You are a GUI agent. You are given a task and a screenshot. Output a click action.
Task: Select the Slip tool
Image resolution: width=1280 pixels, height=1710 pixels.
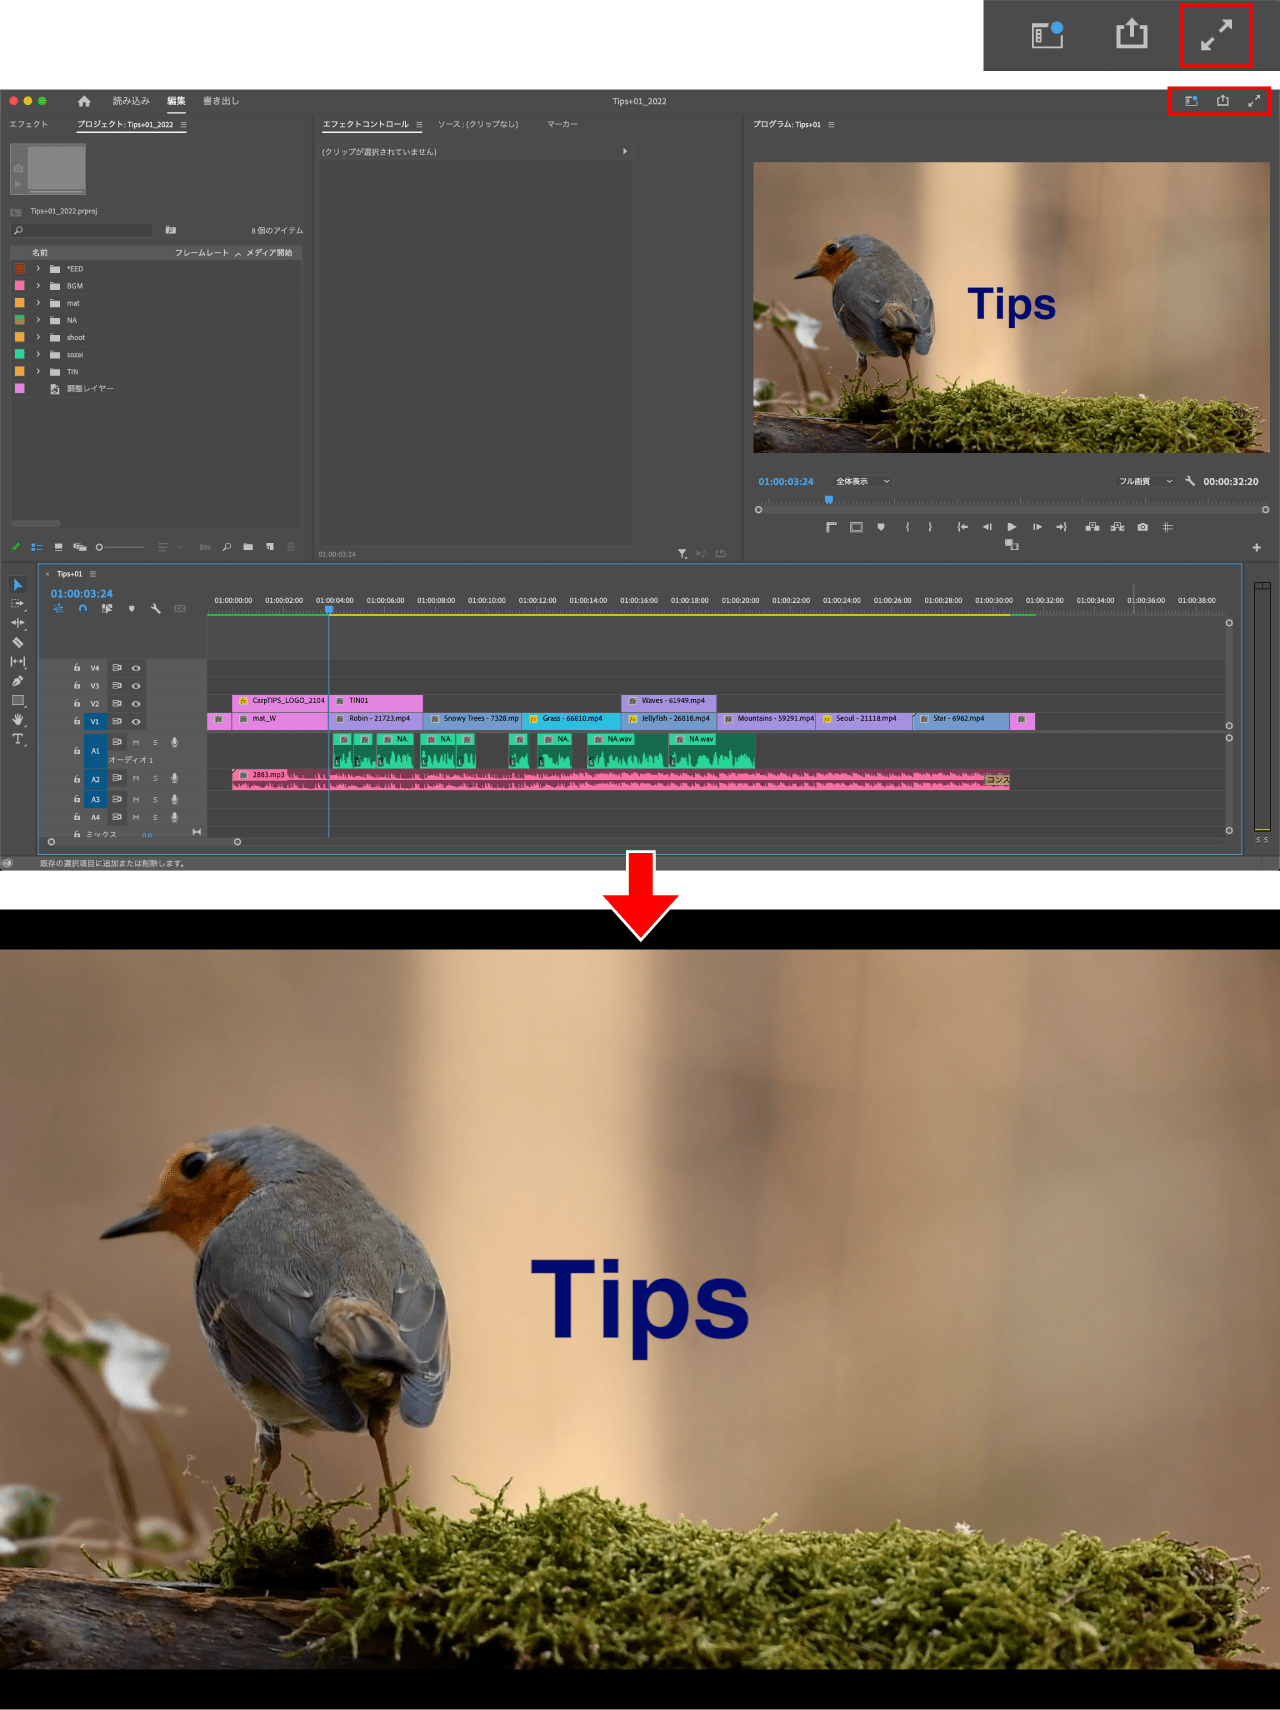click(x=18, y=661)
